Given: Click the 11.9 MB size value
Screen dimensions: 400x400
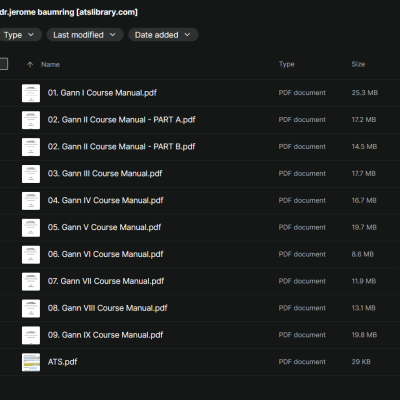Looking at the screenshot, I should pyautogui.click(x=364, y=281).
